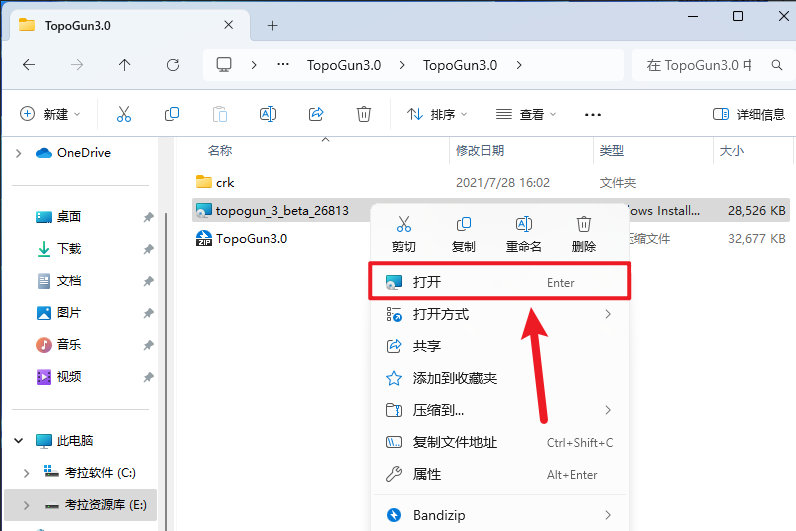Click the Rename (重命名) icon in context menu
The height and width of the screenshot is (531, 796).
523,224
